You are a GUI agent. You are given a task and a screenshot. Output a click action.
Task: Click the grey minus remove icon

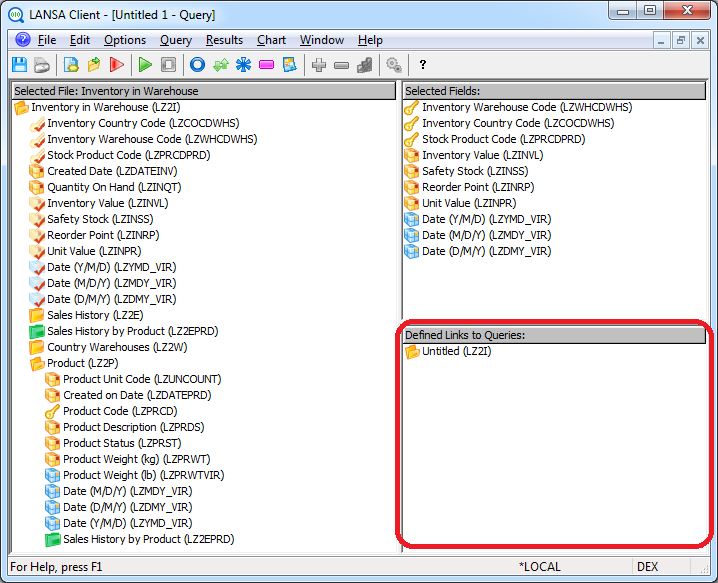point(341,65)
